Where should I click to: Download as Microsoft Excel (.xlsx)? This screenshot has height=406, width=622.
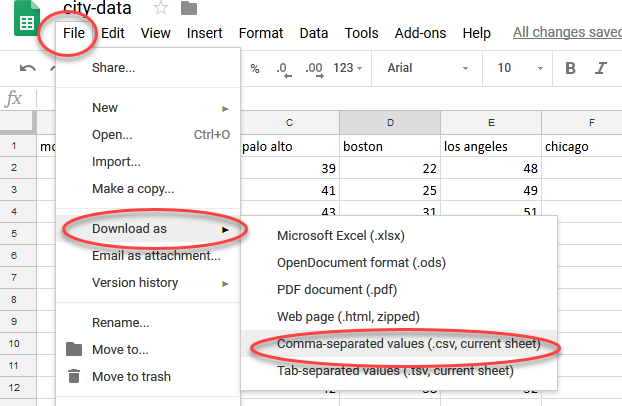pos(399,236)
